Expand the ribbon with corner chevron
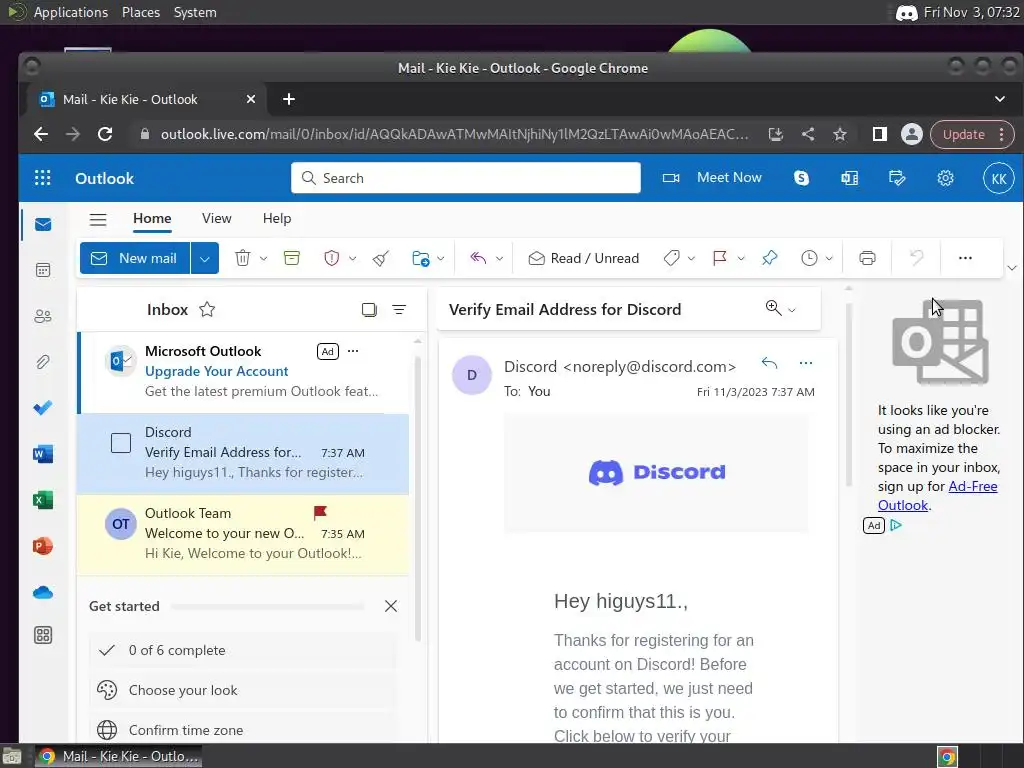The width and height of the screenshot is (1024, 768). pyautogui.click(x=1012, y=268)
